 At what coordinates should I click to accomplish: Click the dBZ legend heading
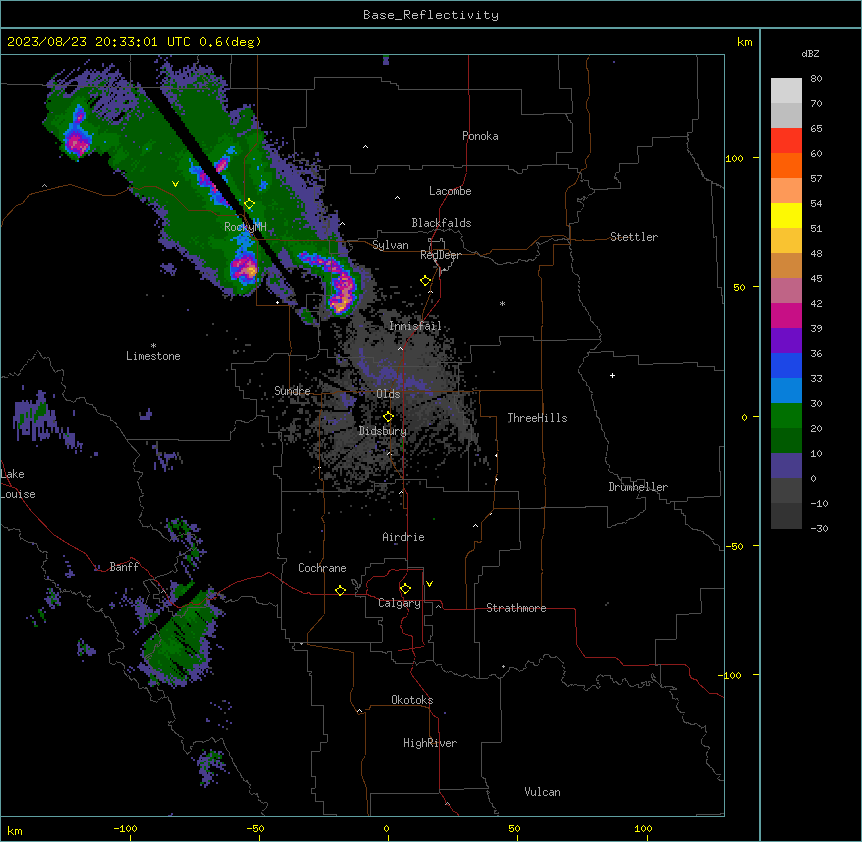[810, 53]
